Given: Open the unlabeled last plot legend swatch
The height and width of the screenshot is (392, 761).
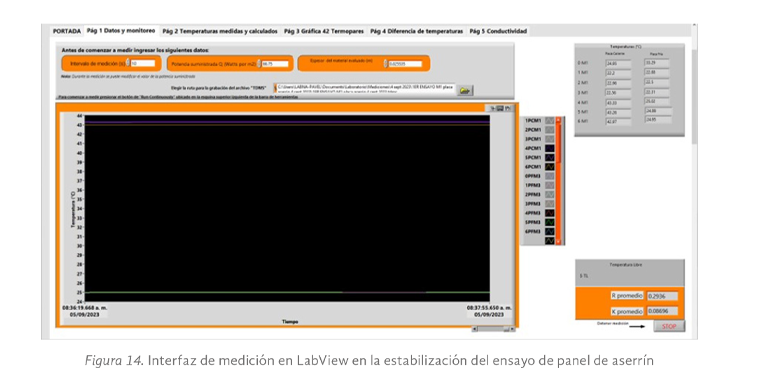Looking at the screenshot, I should [549, 241].
